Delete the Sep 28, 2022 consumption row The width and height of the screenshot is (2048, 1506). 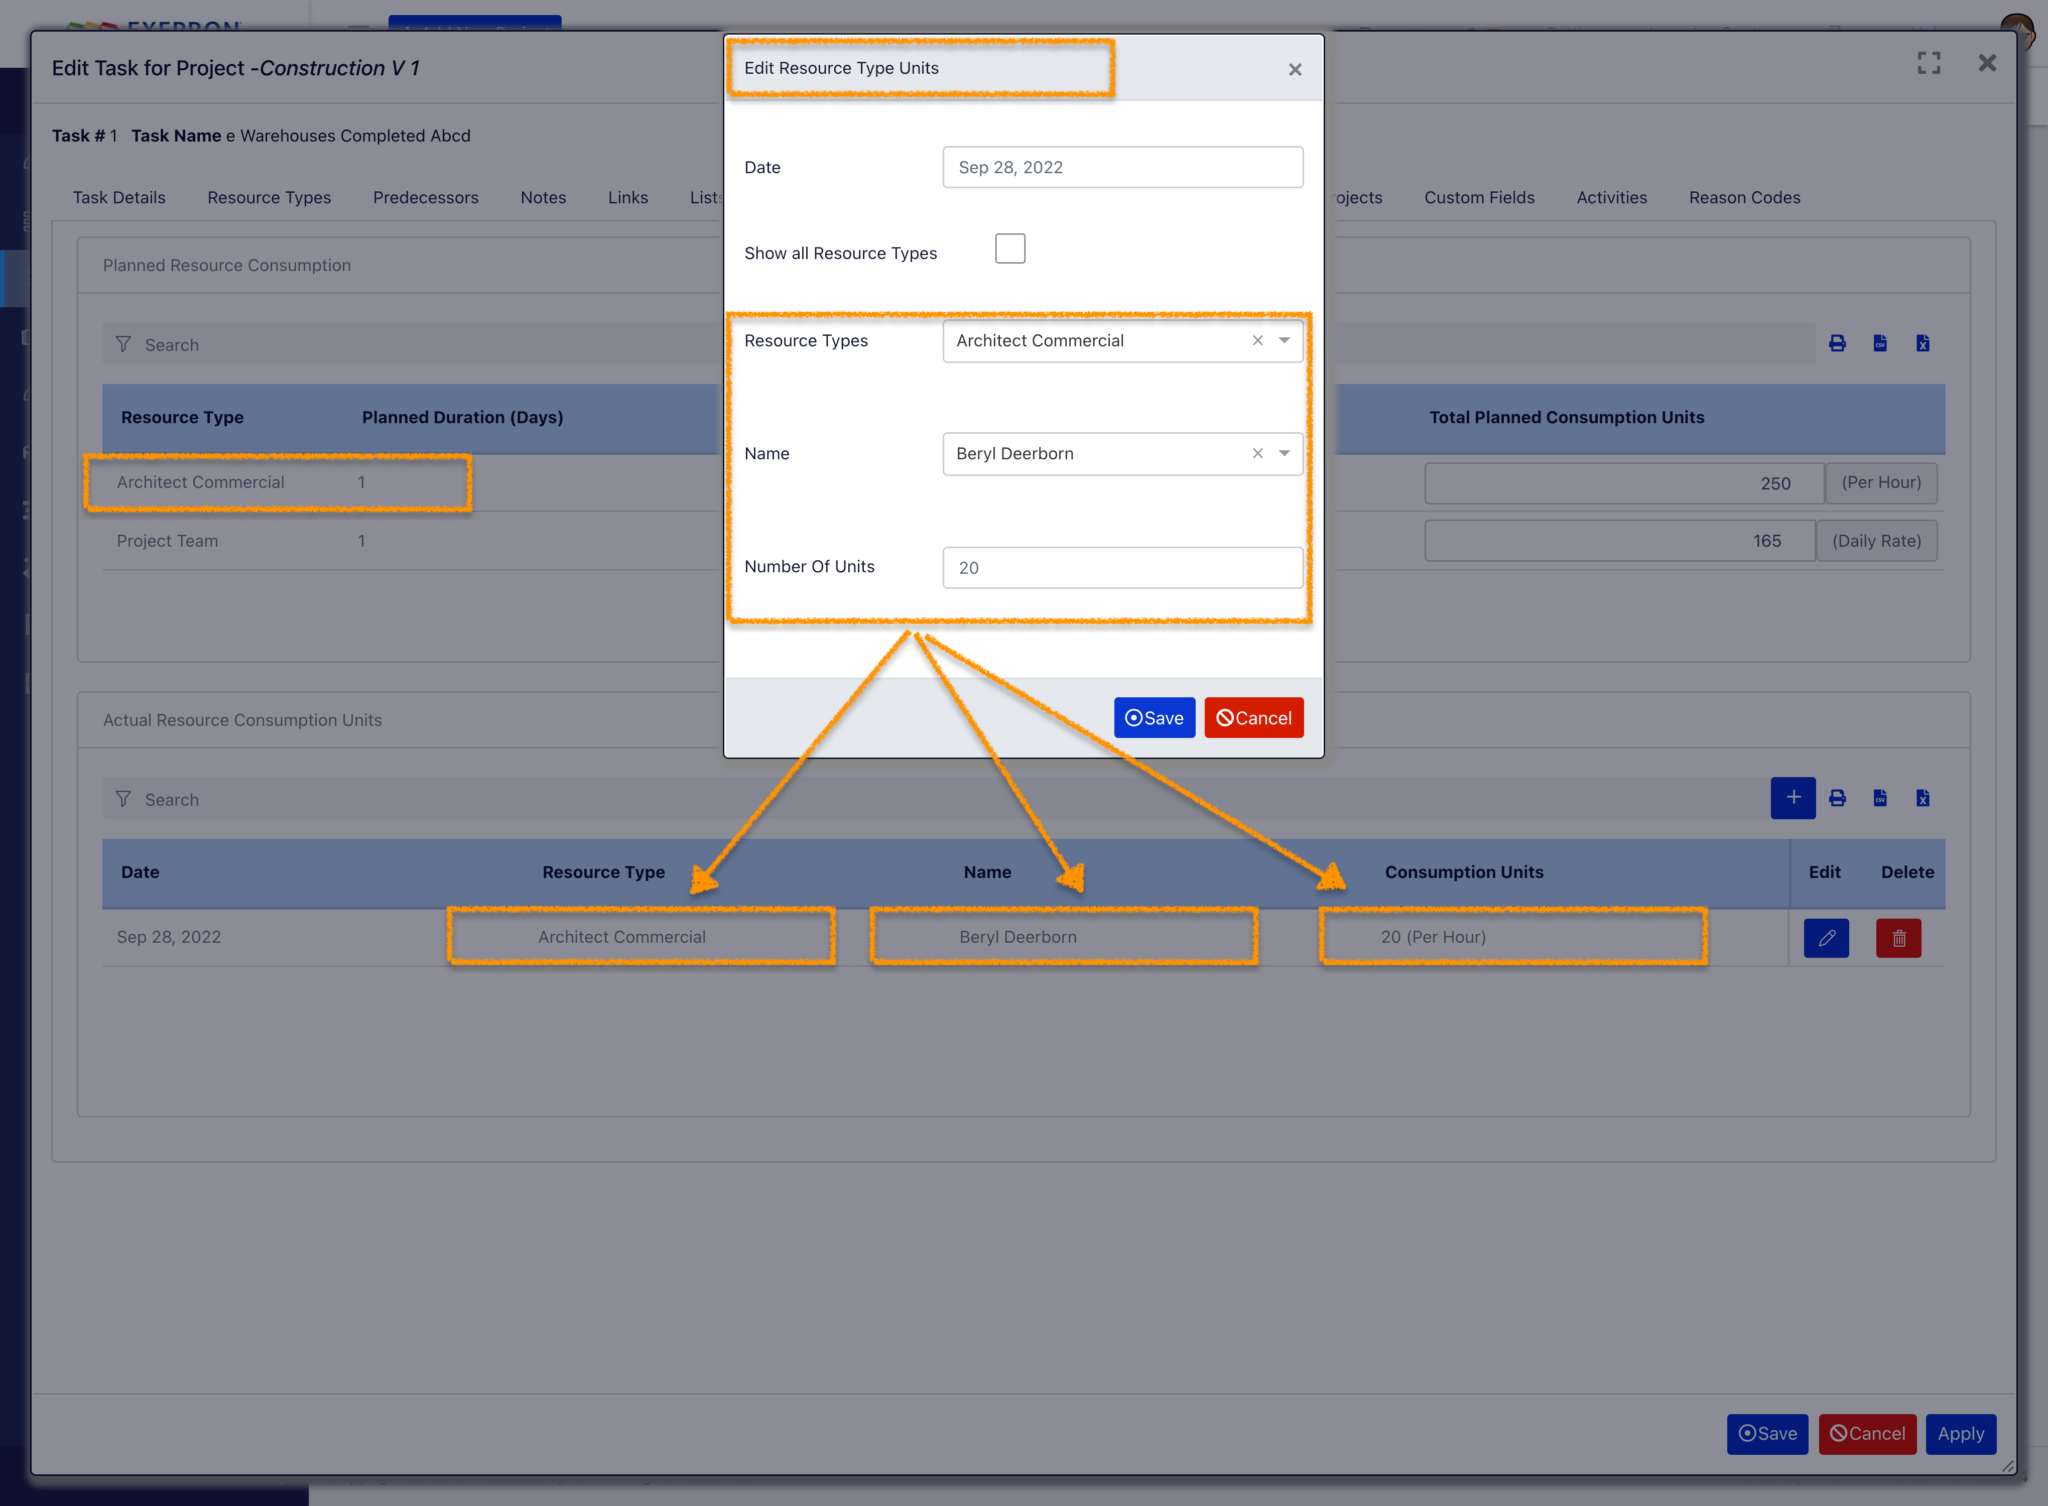[x=1899, y=938]
